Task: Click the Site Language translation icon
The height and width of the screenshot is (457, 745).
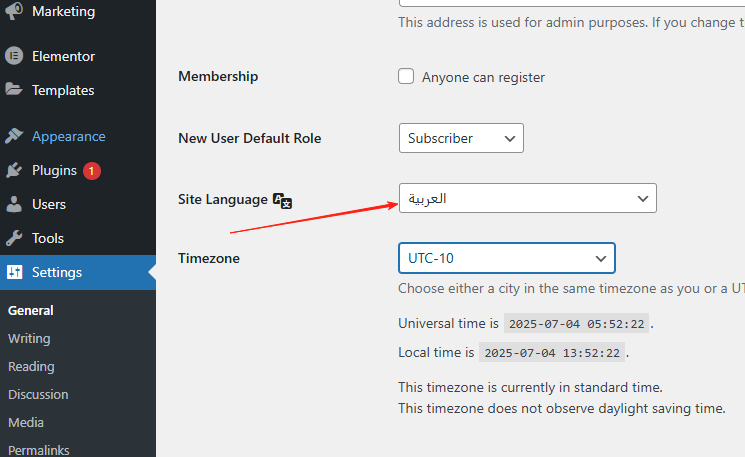Action: [x=283, y=200]
